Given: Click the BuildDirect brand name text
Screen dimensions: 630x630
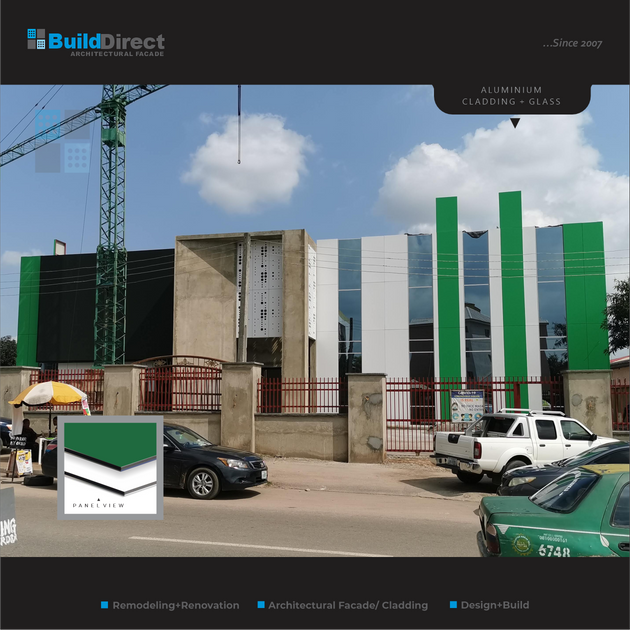Looking at the screenshot, I should tap(106, 41).
